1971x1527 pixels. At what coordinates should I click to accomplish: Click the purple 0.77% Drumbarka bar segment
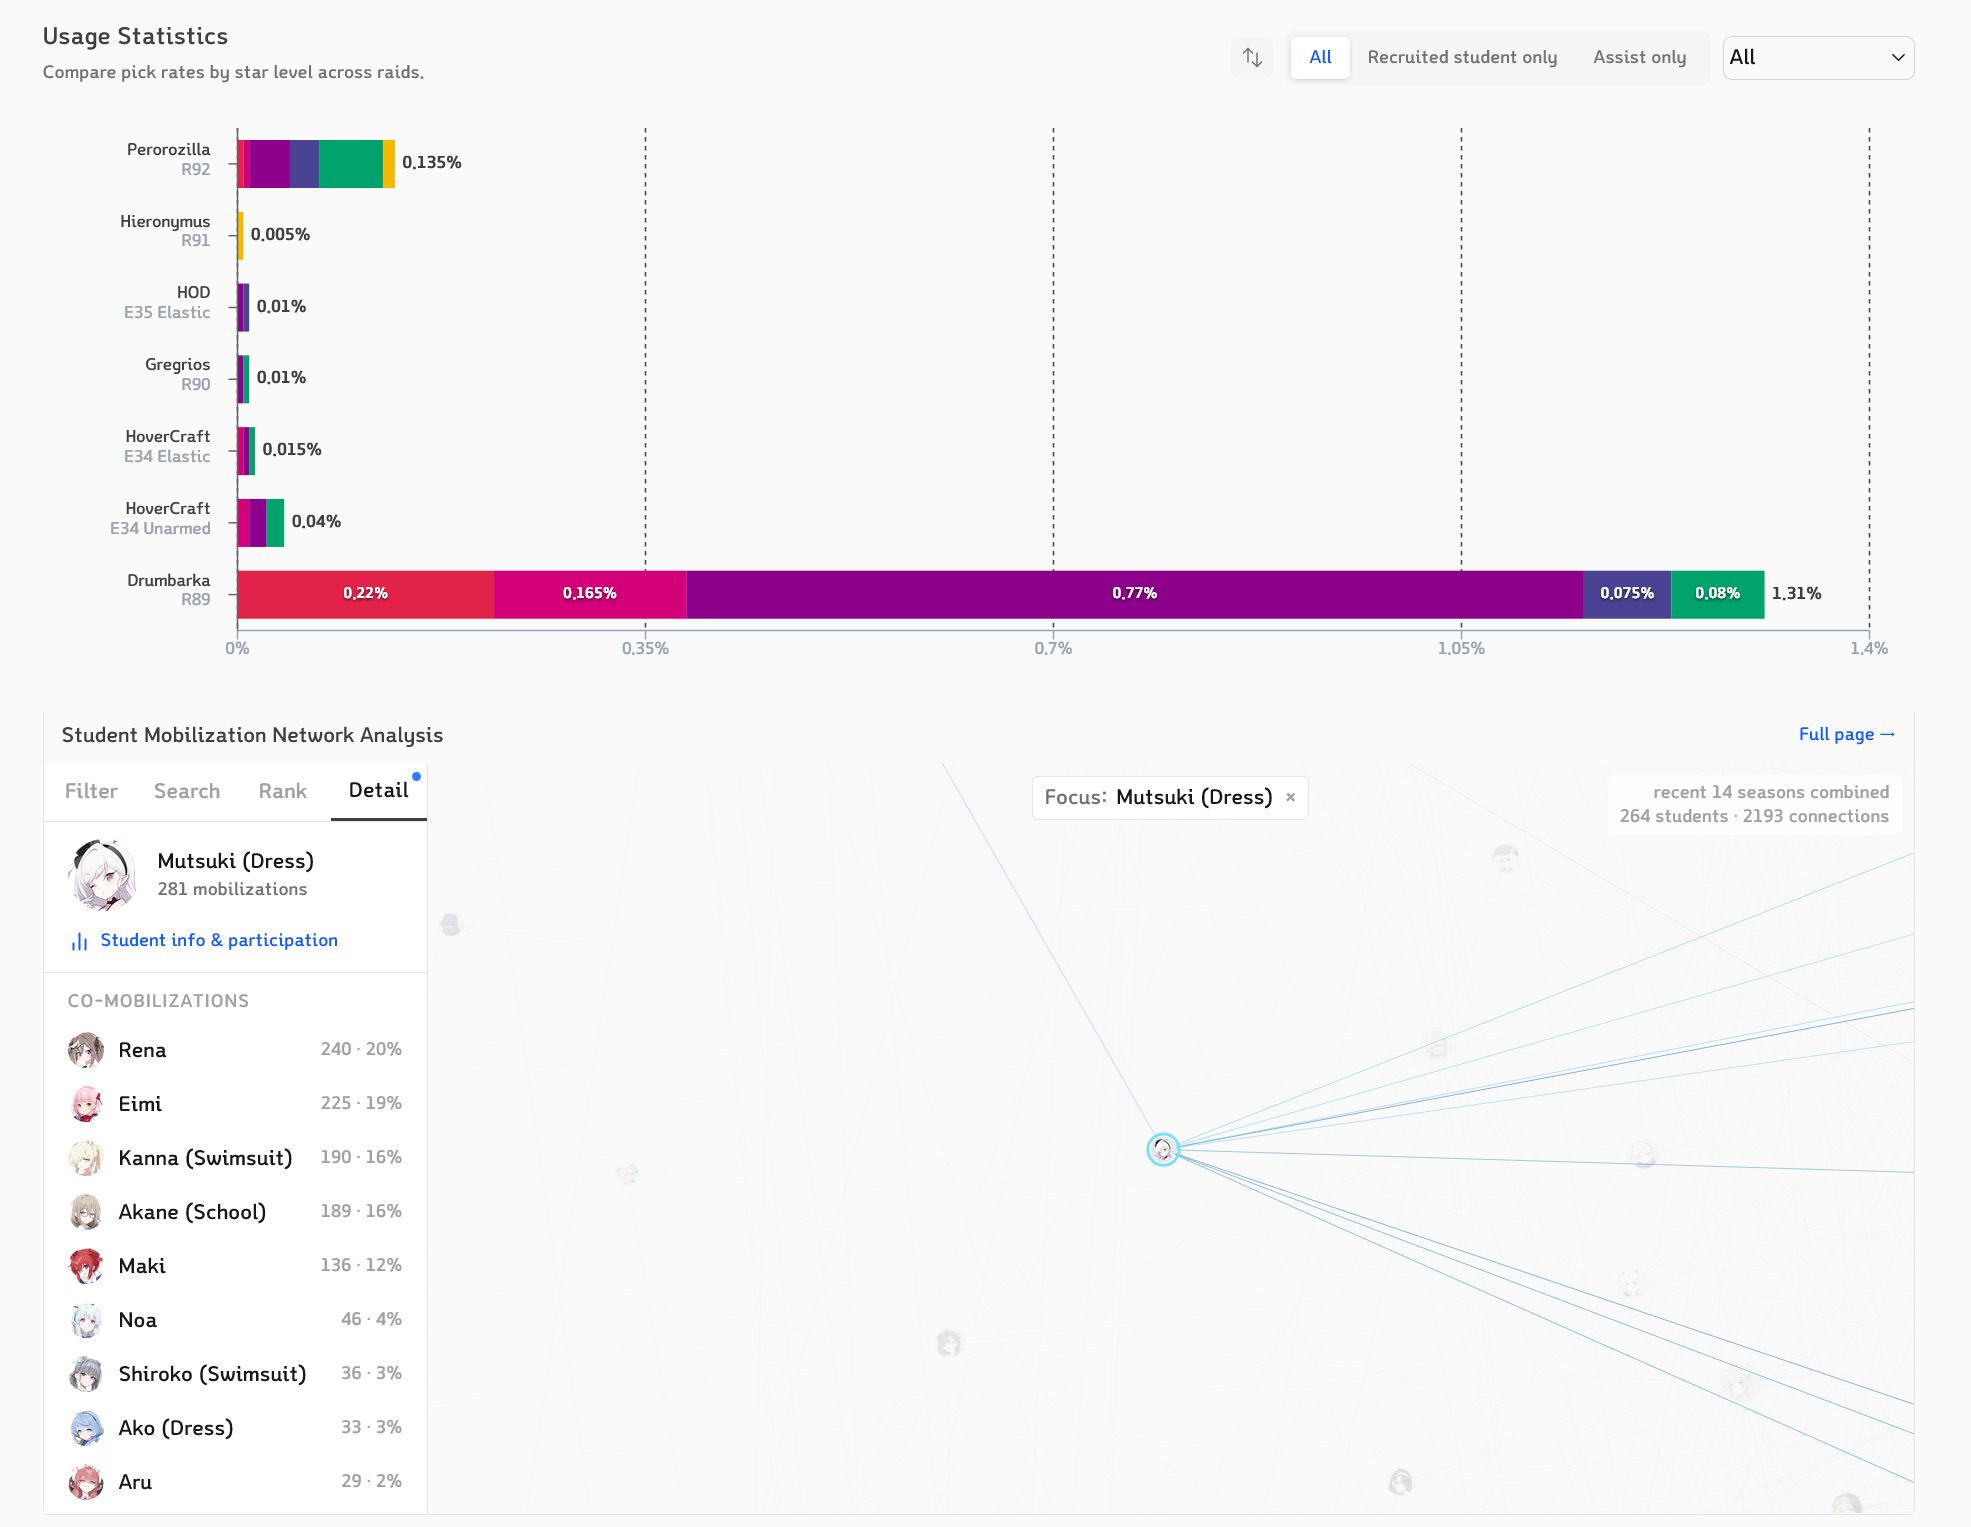(x=1134, y=594)
